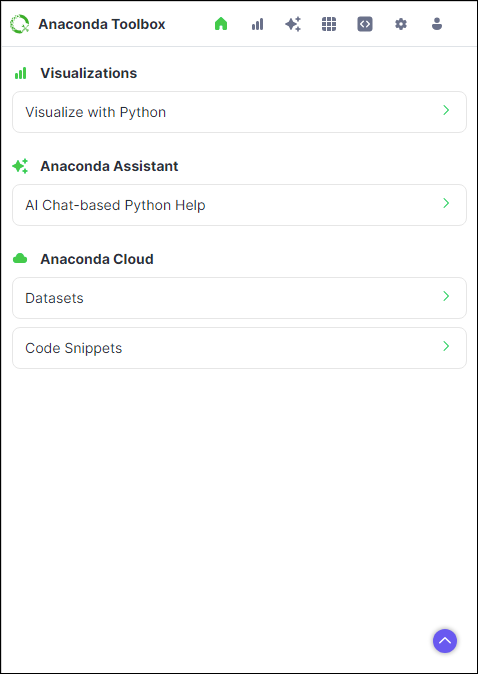The image size is (478, 674).
Task: Click the Anaconda logo icon
Action: (x=20, y=24)
